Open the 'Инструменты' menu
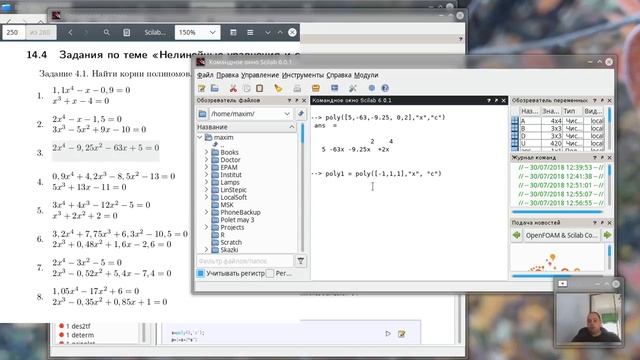Image resolution: width=640 pixels, height=360 pixels. click(x=302, y=75)
